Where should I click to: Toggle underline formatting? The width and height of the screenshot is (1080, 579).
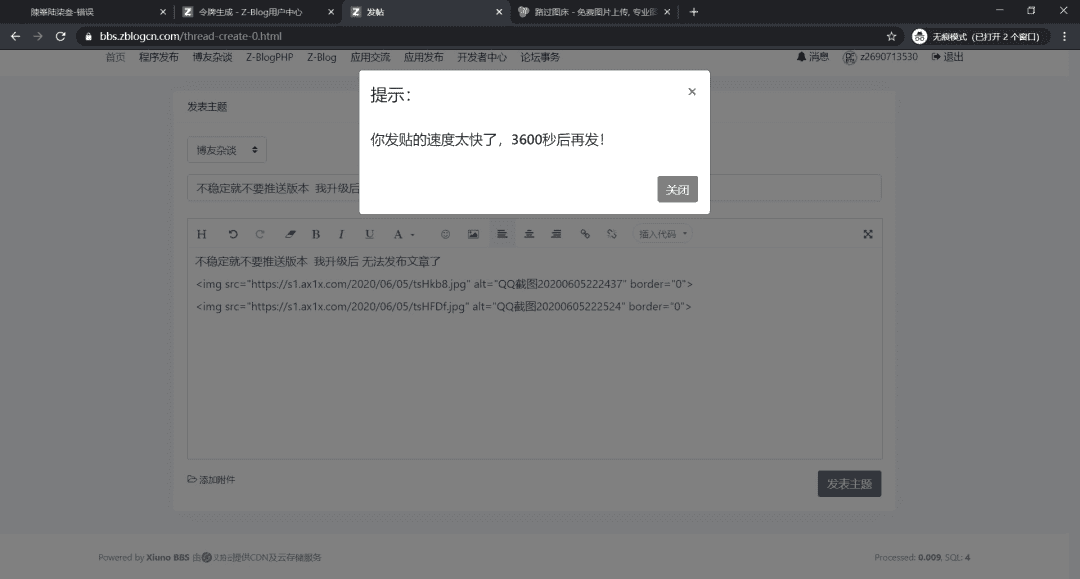tap(368, 233)
